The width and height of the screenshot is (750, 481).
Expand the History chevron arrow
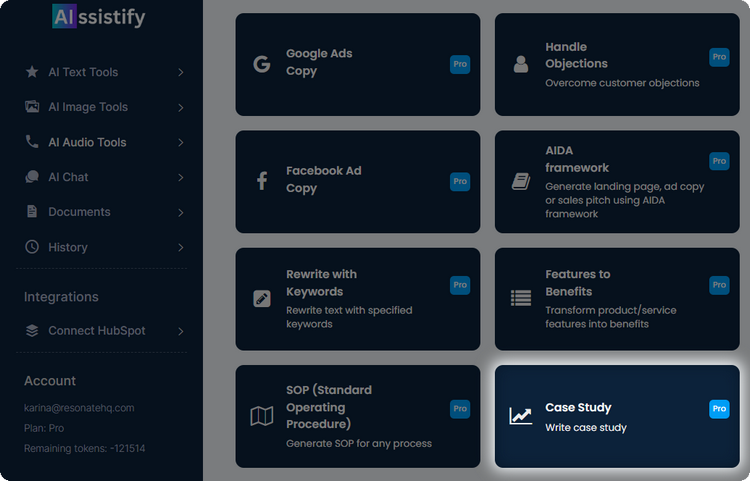click(x=181, y=247)
